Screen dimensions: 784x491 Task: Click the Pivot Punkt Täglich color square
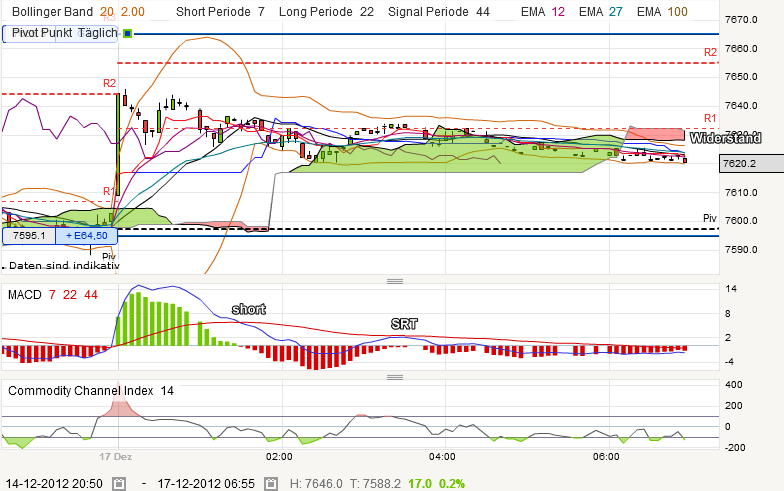pyautogui.click(x=128, y=34)
